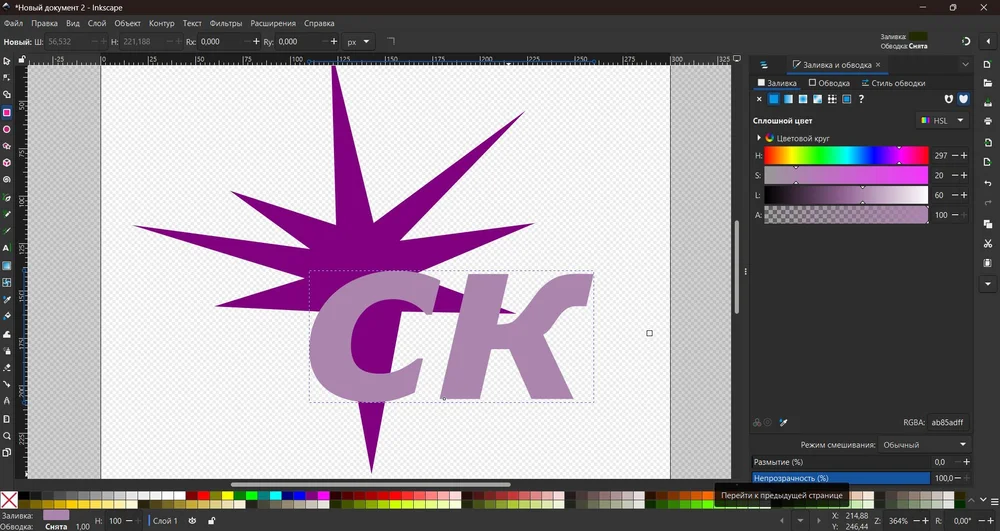Open the HSL color mode dropdown

[943, 120]
